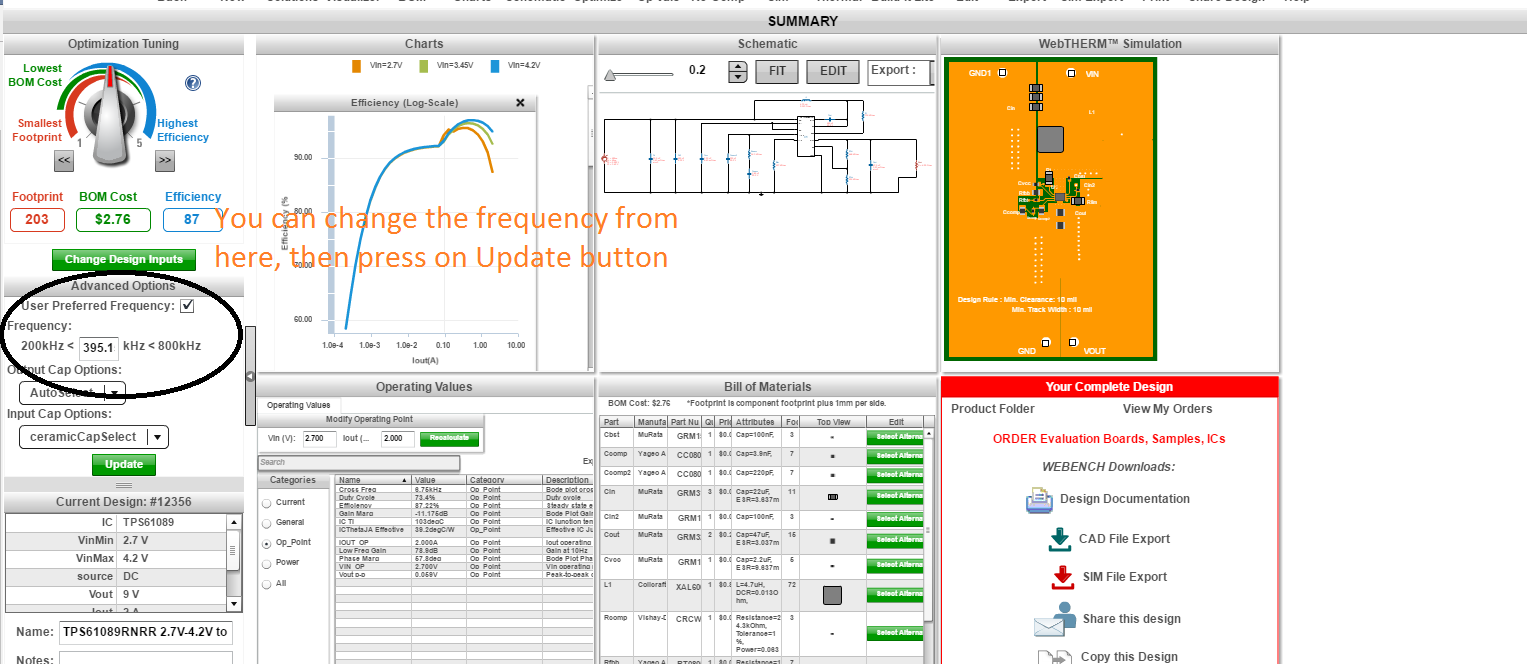Click the FIT schematic button

coord(775,71)
